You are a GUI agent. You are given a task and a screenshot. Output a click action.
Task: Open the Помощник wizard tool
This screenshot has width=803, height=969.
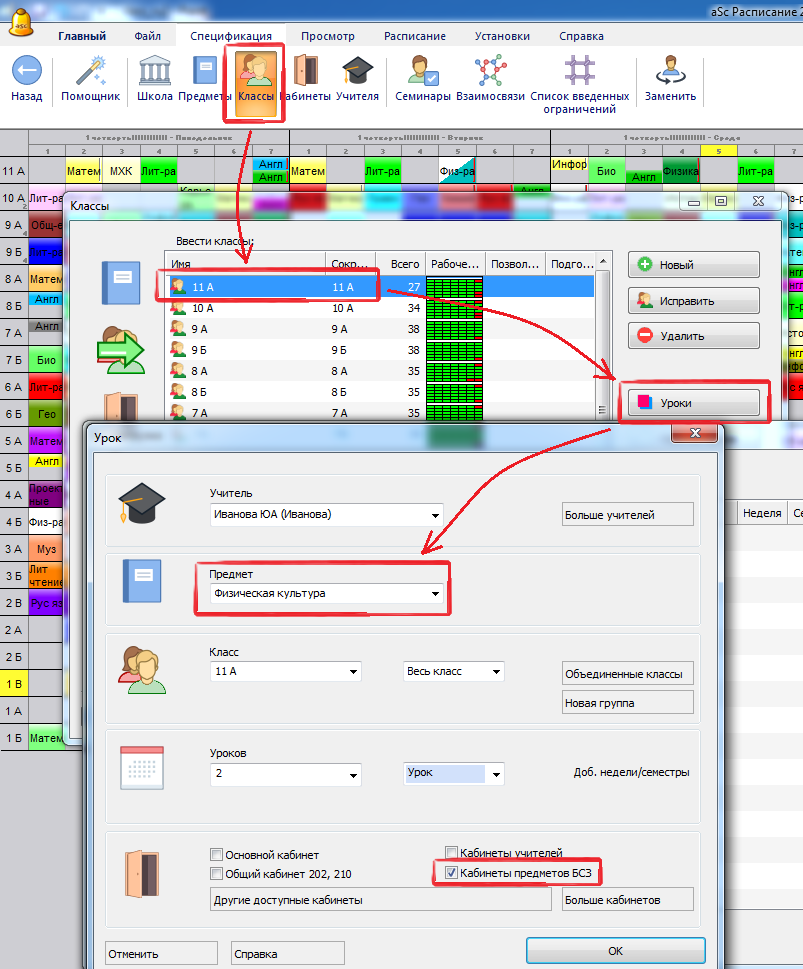tap(90, 72)
